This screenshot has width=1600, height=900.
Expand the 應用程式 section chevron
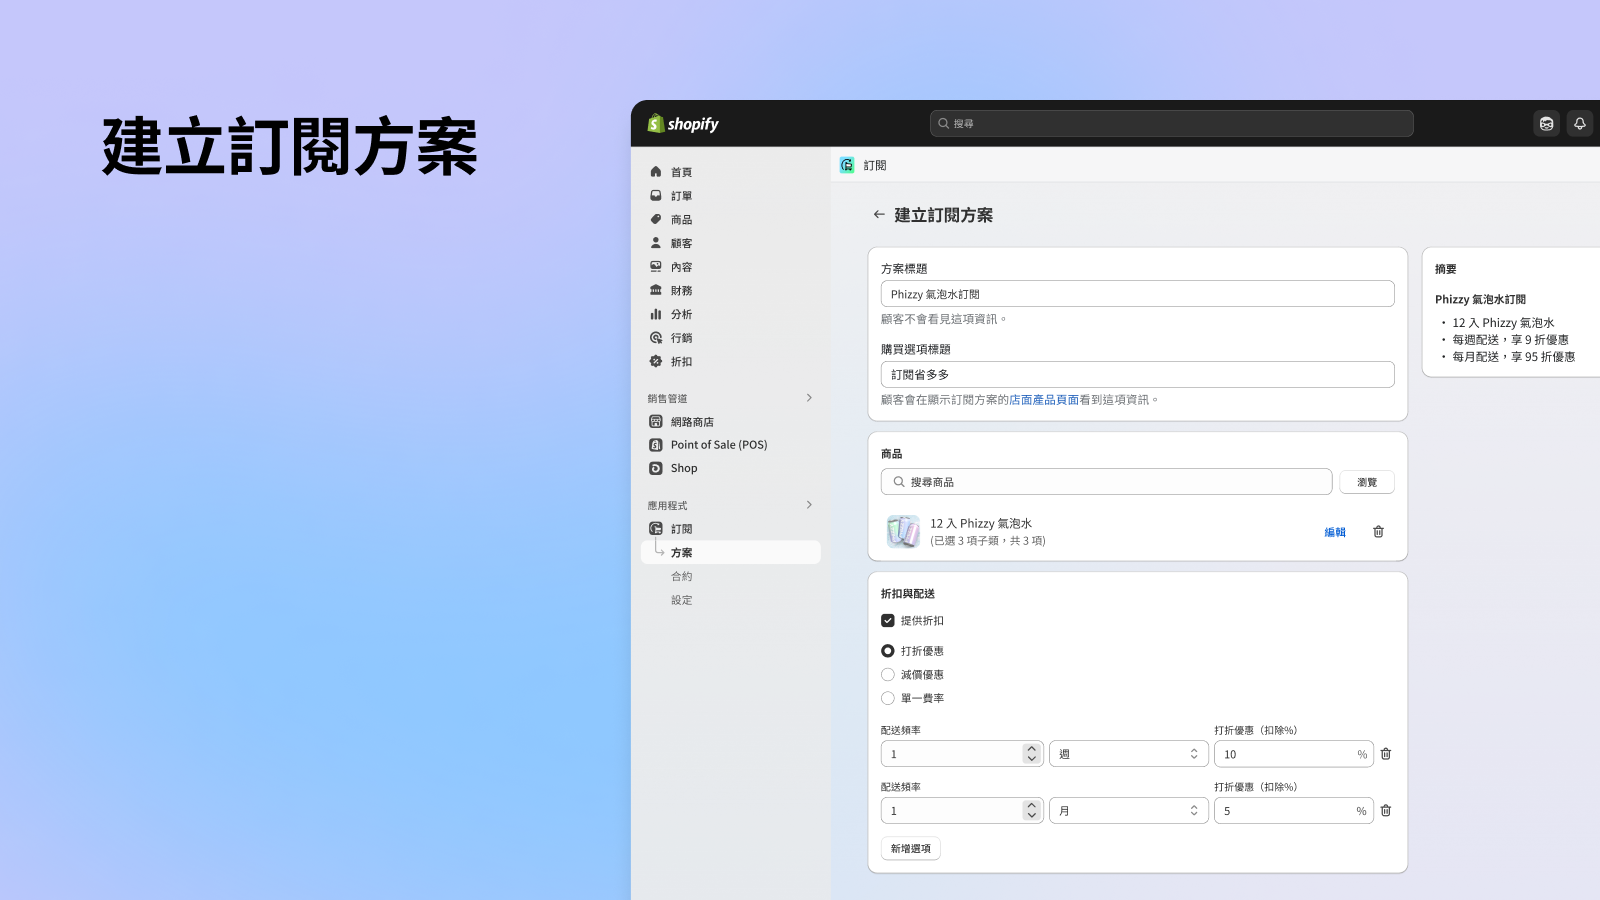tap(809, 505)
